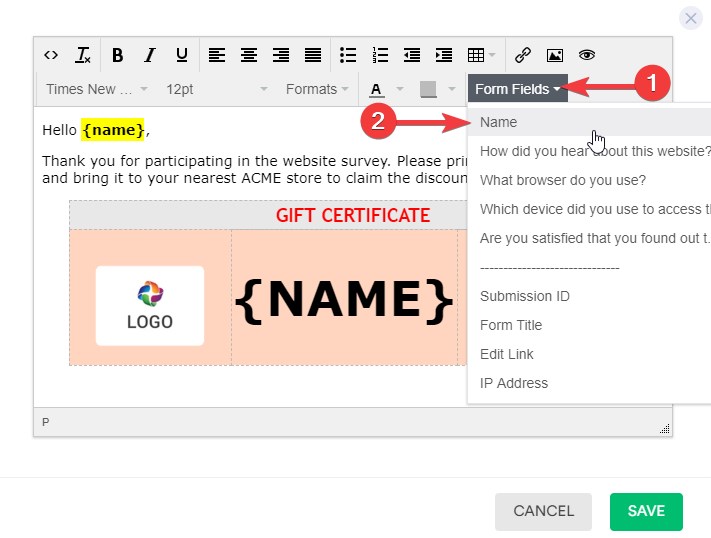Open the Times New Roman font dropdown

click(x=97, y=89)
